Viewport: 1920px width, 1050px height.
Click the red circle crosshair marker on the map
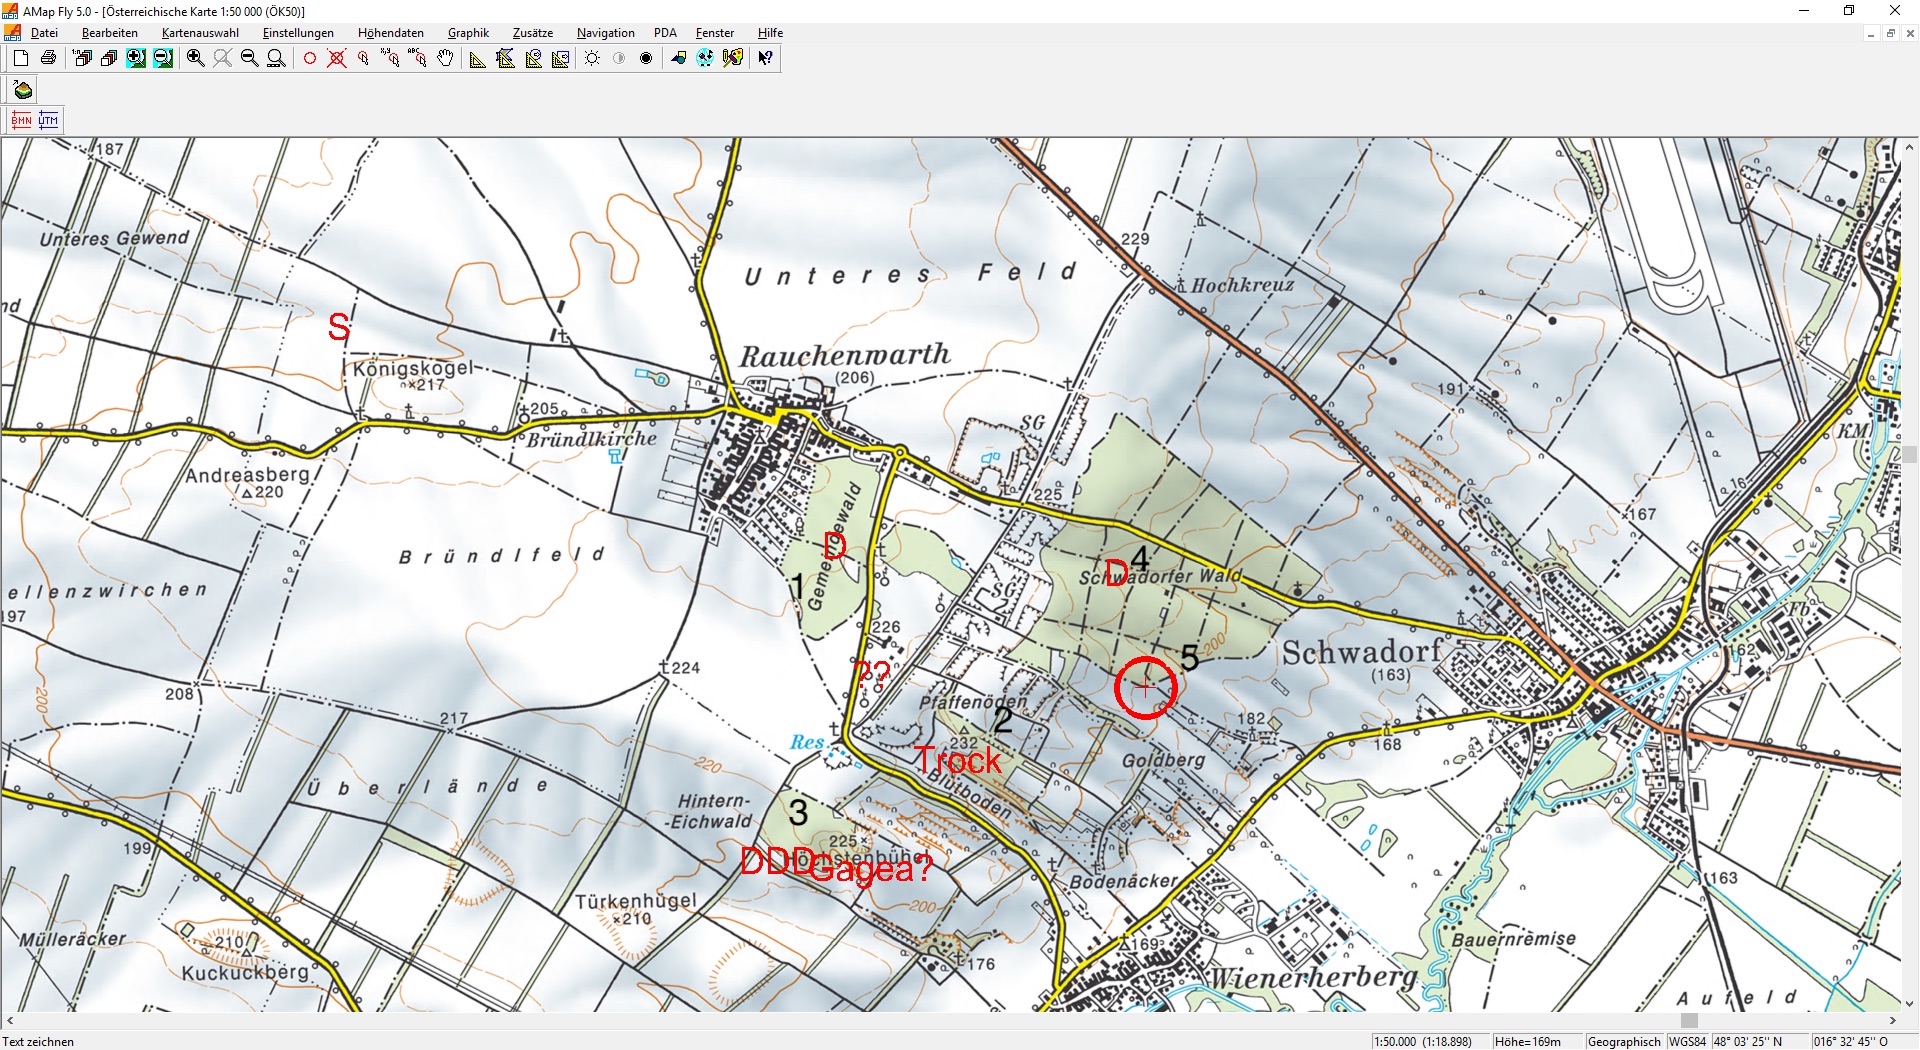tap(1145, 688)
